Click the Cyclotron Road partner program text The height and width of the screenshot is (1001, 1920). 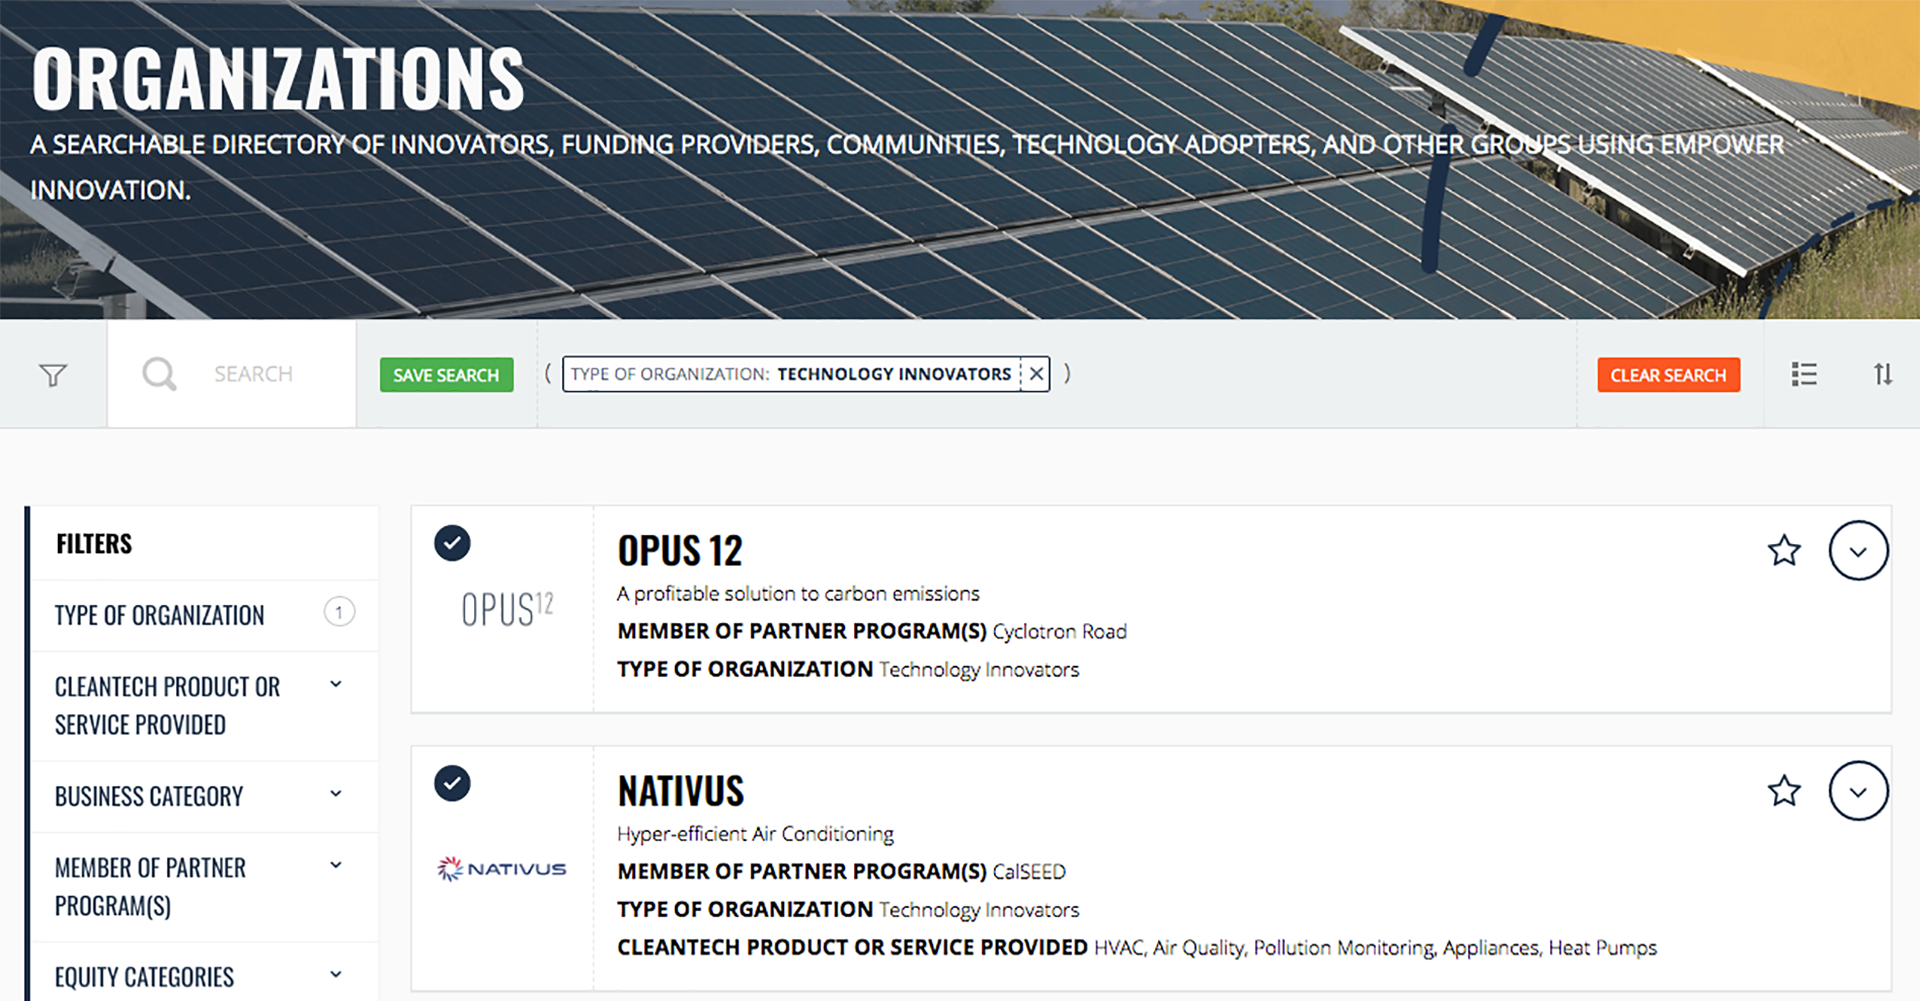[x=1059, y=632]
